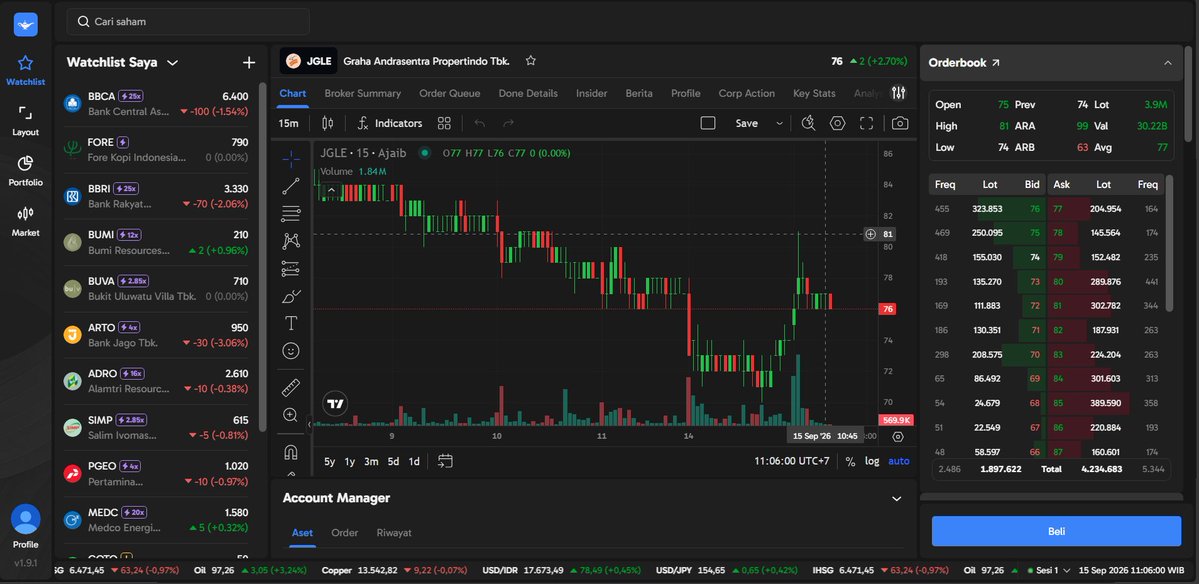Toggle the auto scale
Image resolution: width=1199 pixels, height=584 pixels.
point(898,461)
